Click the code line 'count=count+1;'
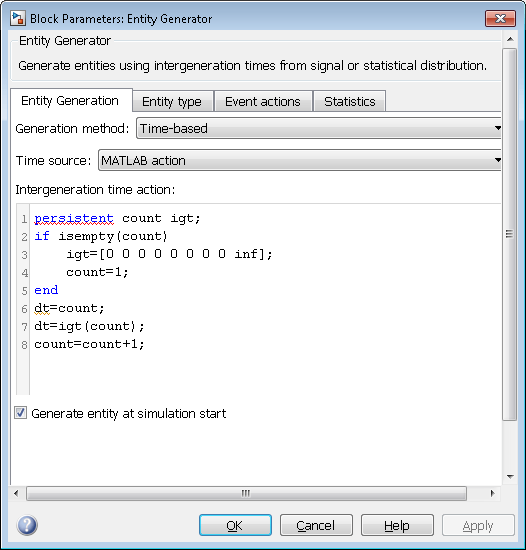 click(x=89, y=344)
